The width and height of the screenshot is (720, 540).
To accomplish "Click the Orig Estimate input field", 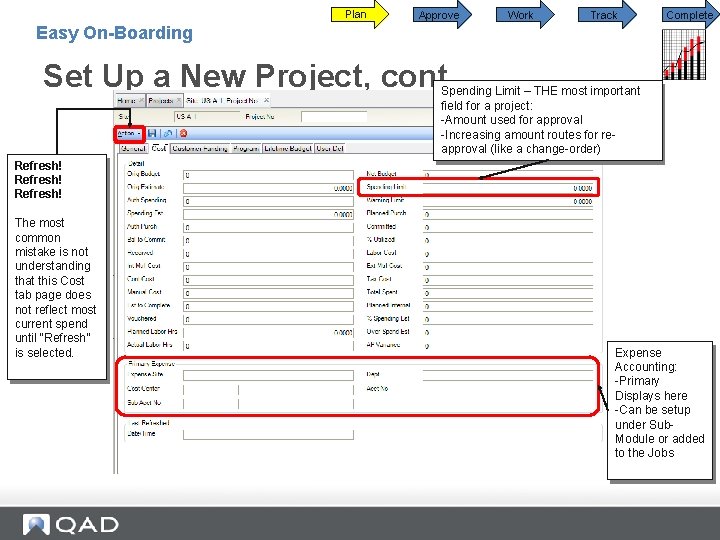I will point(268,188).
